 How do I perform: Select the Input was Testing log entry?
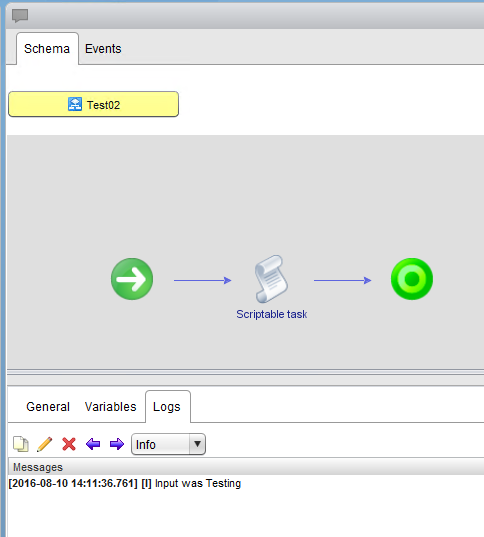point(125,484)
